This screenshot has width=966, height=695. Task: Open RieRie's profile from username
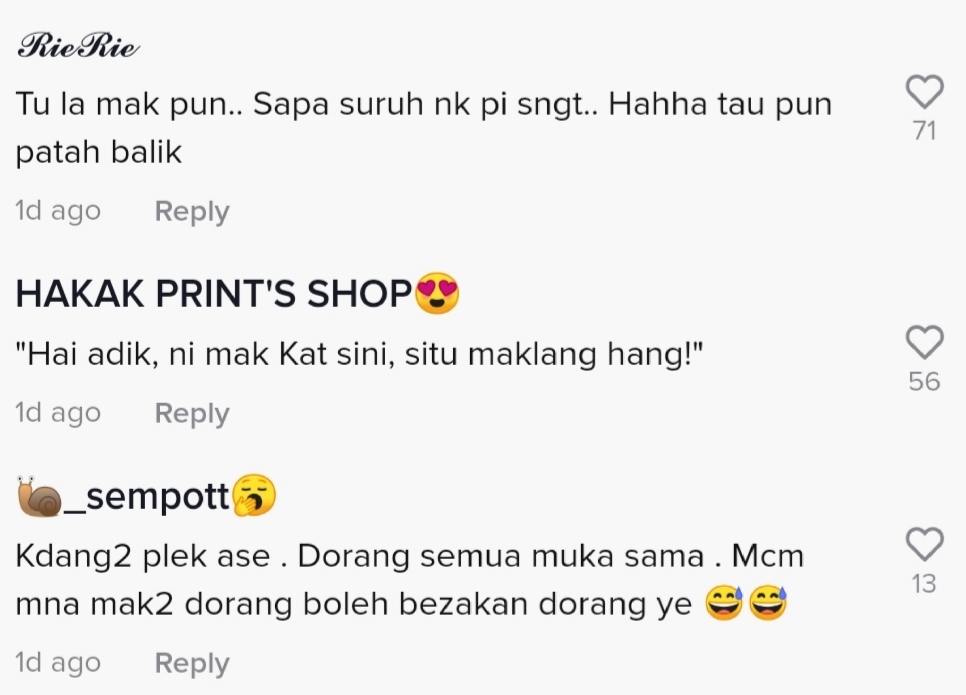[78, 46]
